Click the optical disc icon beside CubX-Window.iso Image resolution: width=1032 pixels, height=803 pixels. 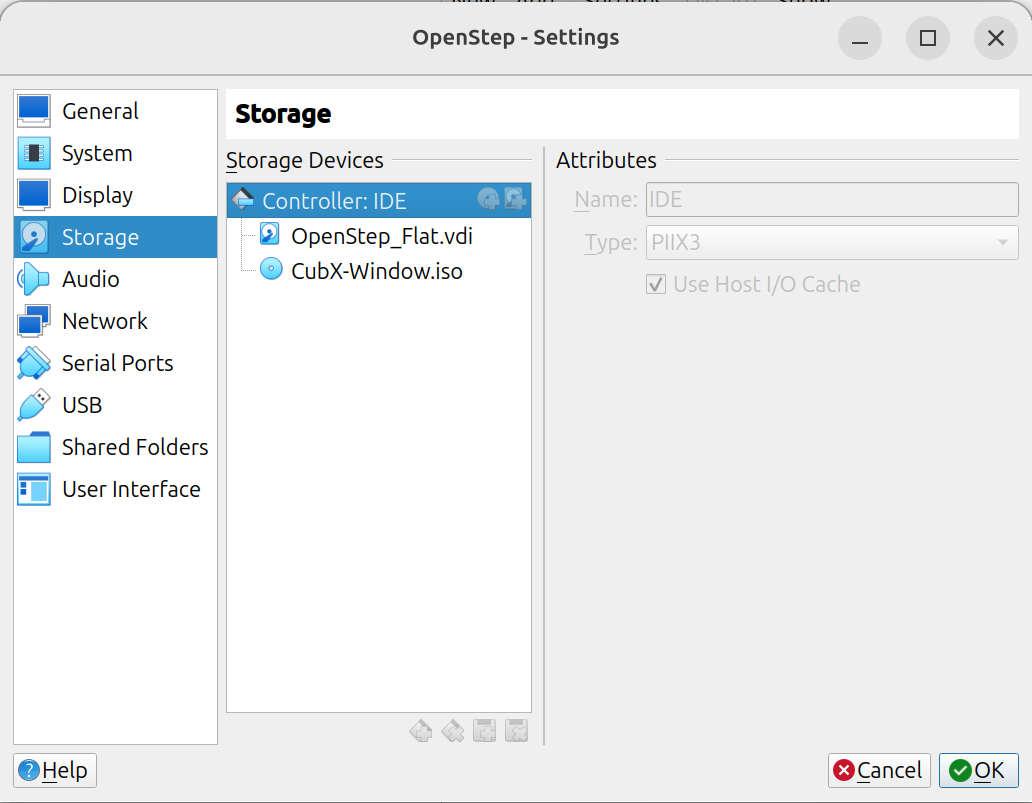(x=270, y=270)
